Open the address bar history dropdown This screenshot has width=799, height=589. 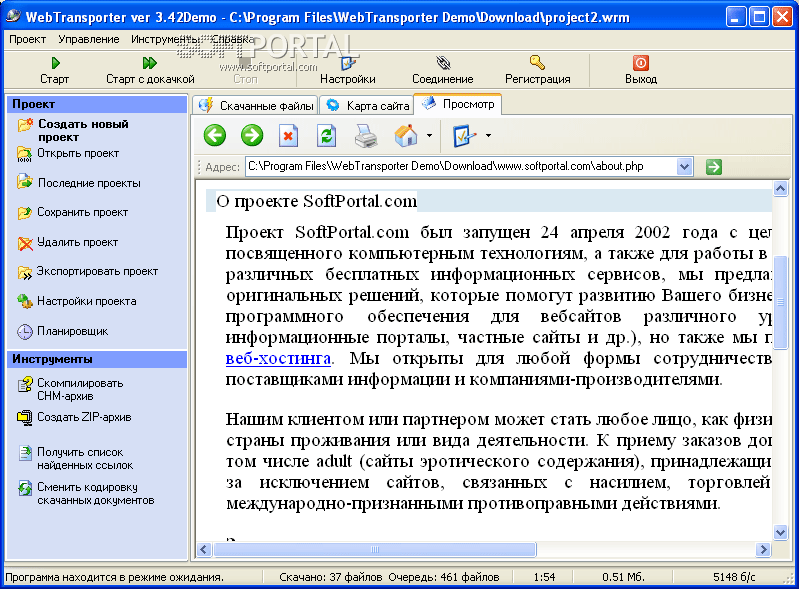[684, 167]
